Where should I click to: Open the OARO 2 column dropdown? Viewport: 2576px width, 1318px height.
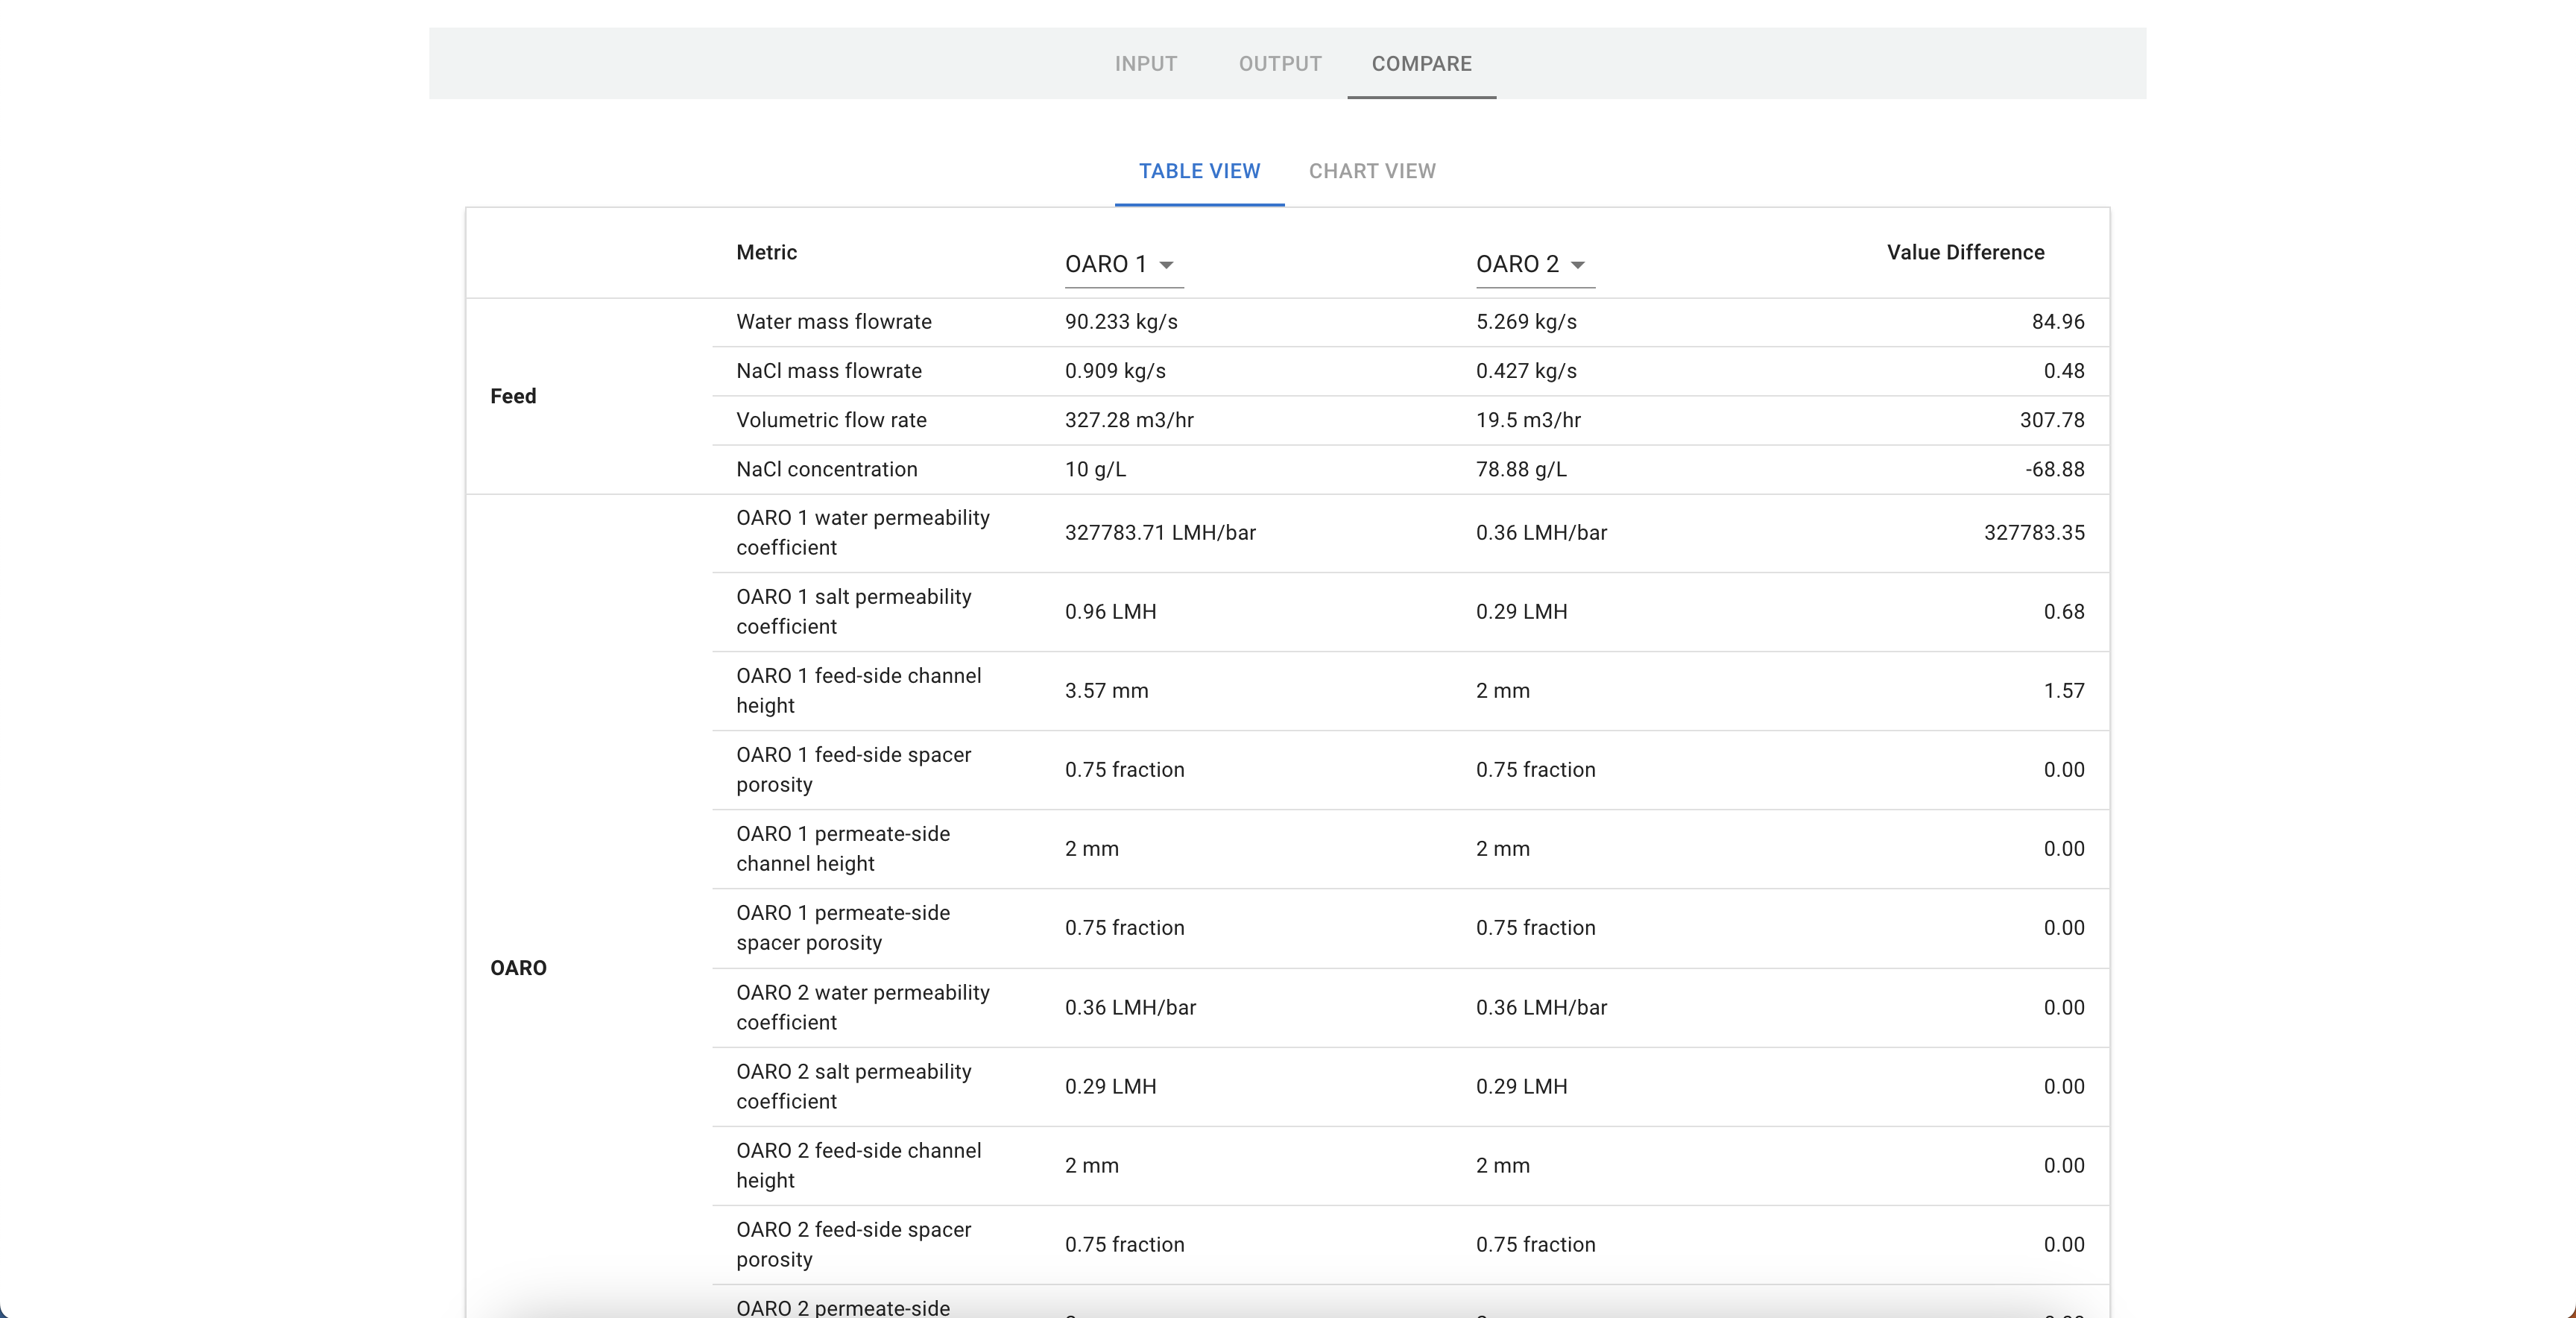(1535, 264)
